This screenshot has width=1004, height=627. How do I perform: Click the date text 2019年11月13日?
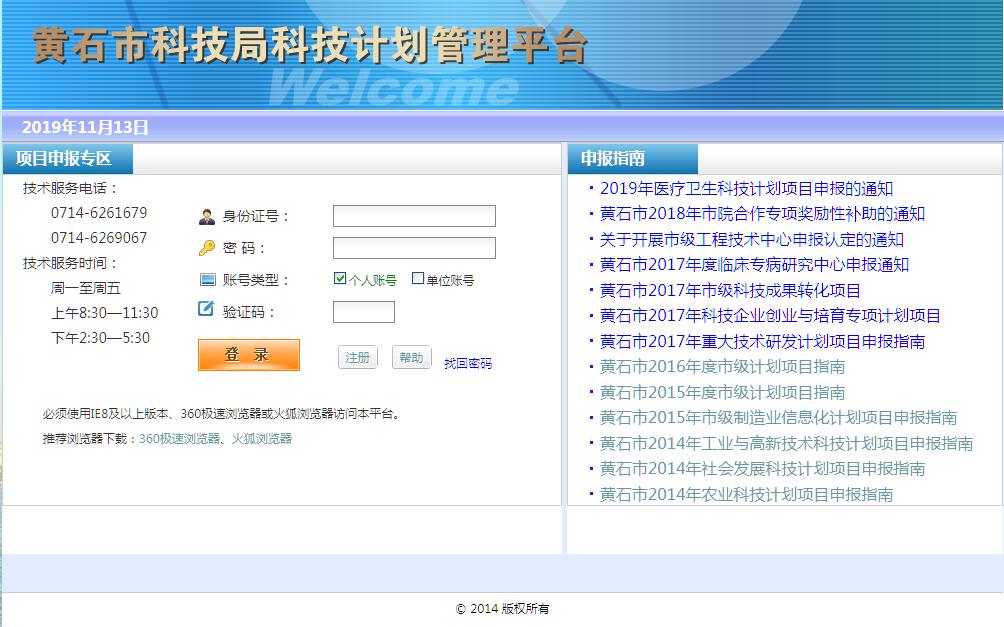click(85, 127)
